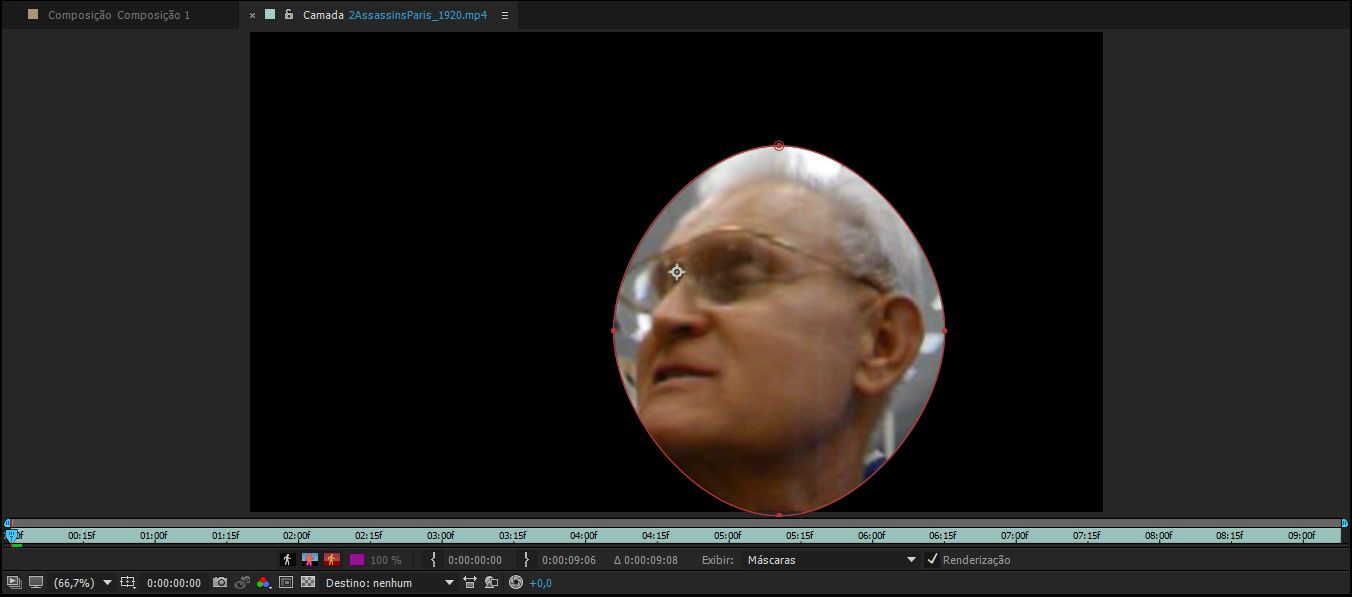This screenshot has height=597, width=1352.
Task: Click the always preview this view icon
Action: (x=14, y=582)
